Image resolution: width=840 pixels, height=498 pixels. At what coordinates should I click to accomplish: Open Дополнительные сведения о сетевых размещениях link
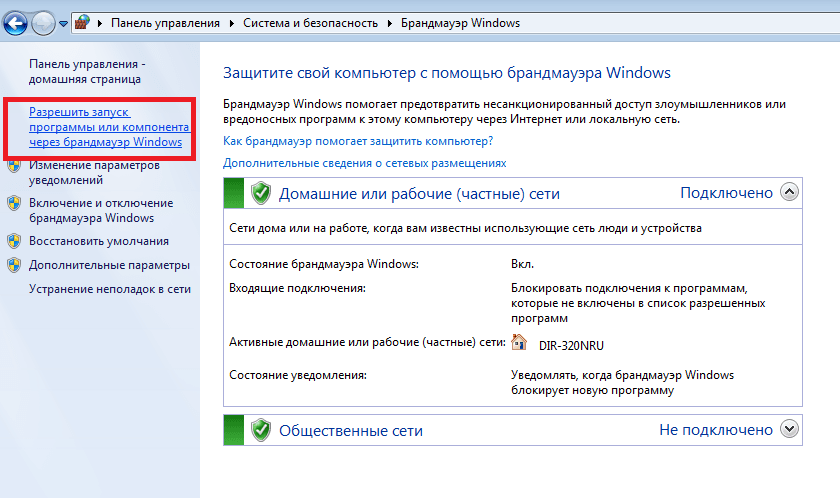click(x=364, y=163)
